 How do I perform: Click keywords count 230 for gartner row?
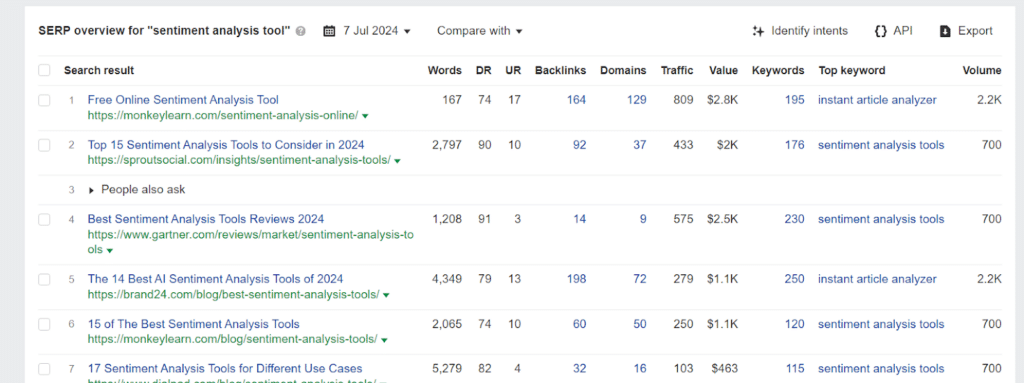click(795, 219)
